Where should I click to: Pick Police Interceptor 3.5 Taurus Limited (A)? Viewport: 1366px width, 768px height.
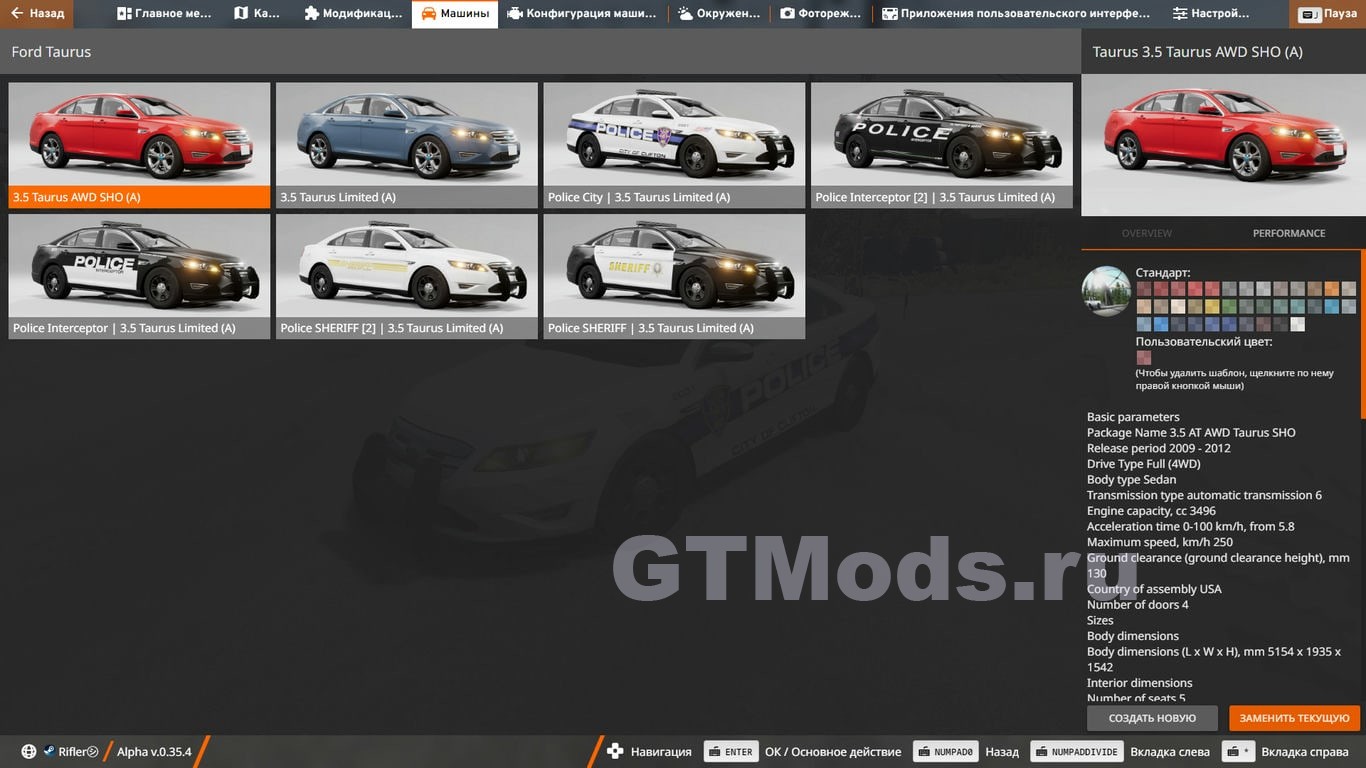139,276
